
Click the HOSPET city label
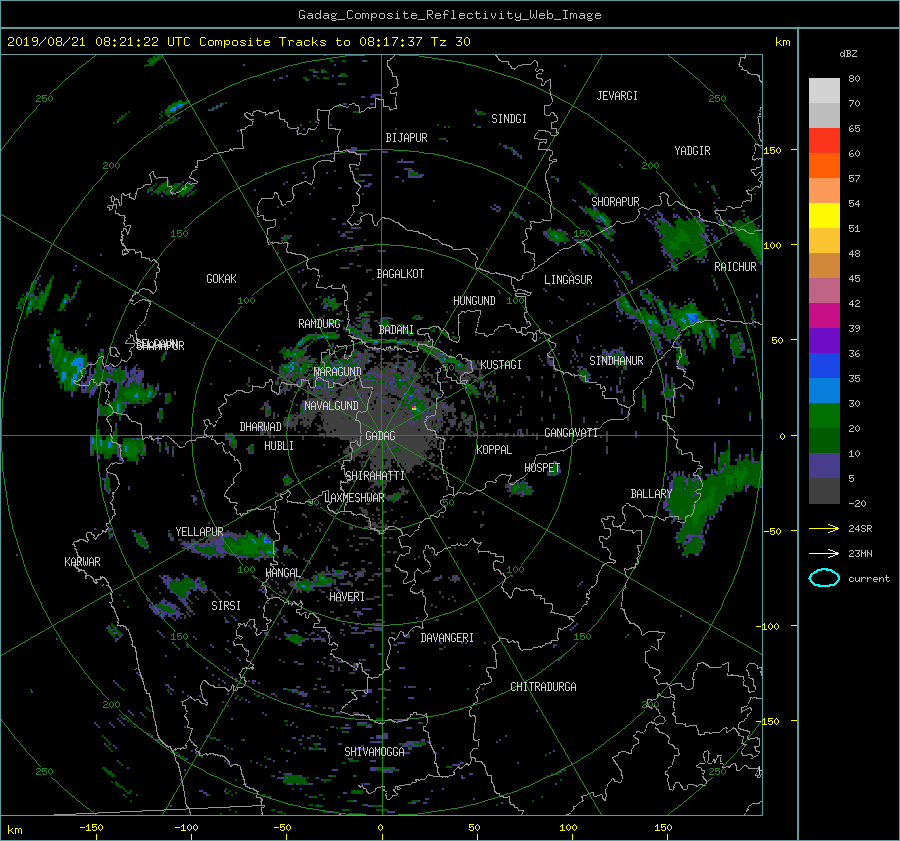click(x=542, y=468)
